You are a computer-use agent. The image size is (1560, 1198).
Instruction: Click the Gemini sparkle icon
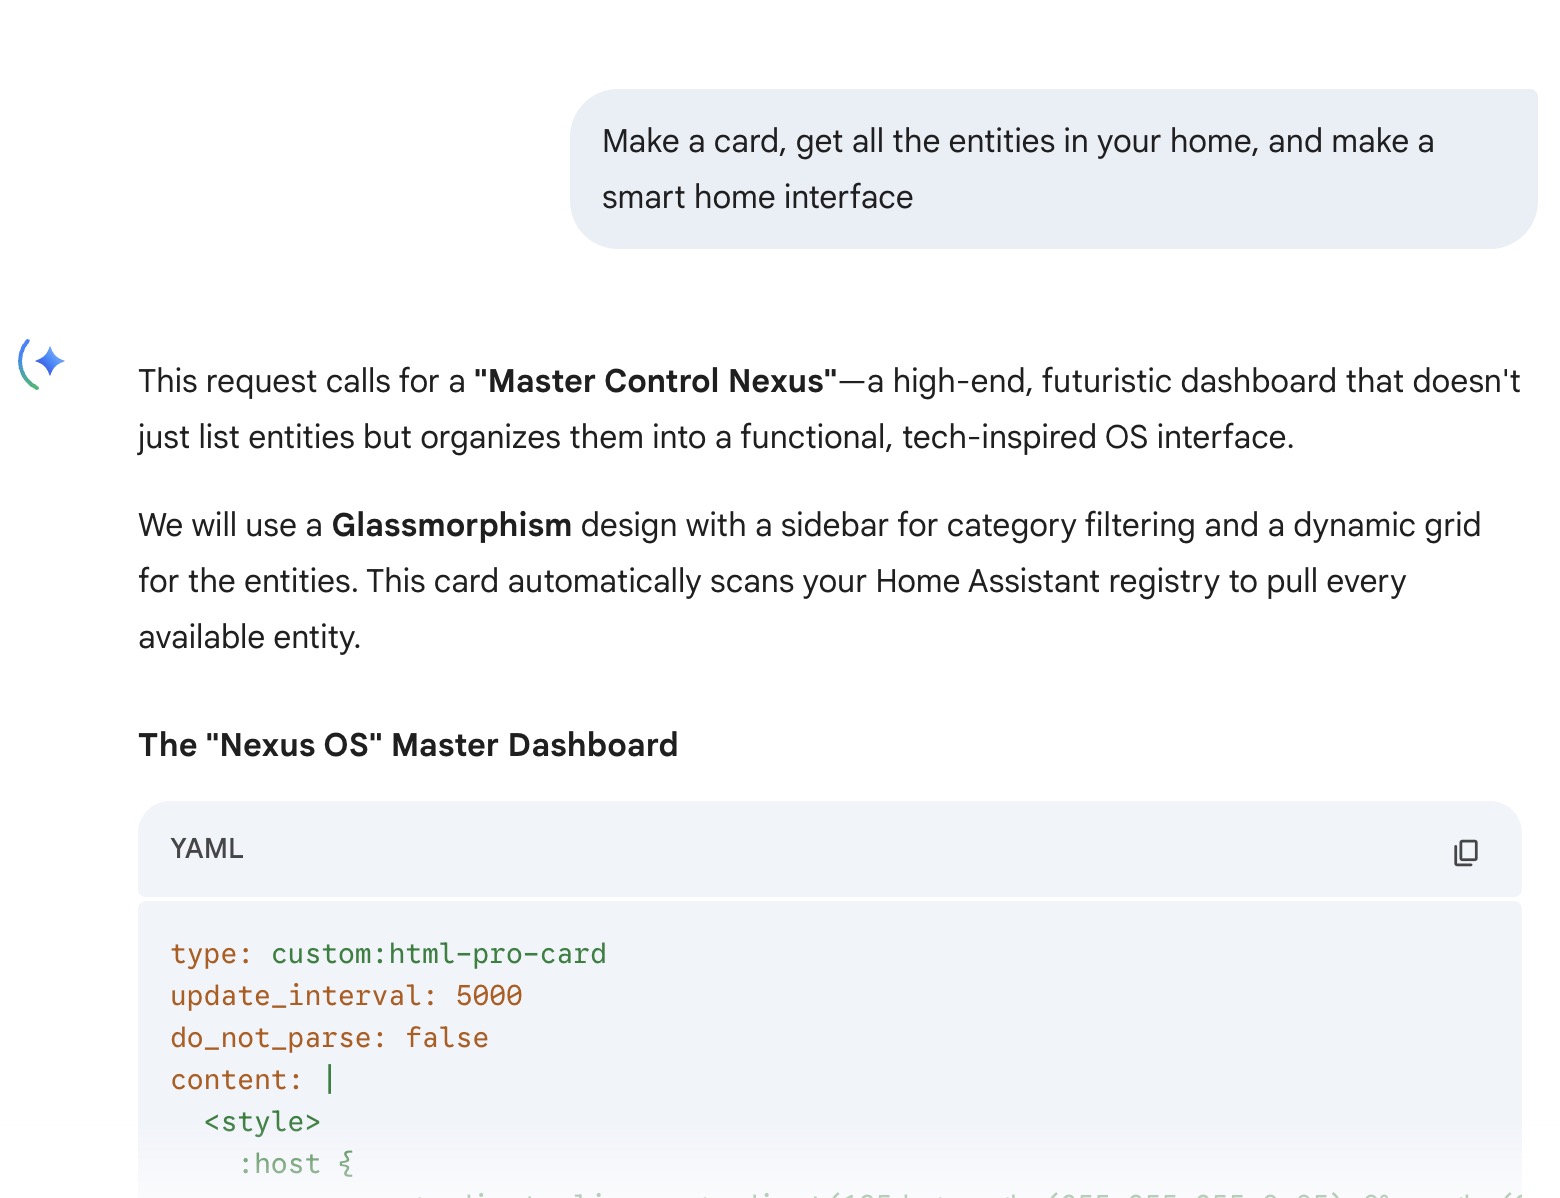pos(43,362)
